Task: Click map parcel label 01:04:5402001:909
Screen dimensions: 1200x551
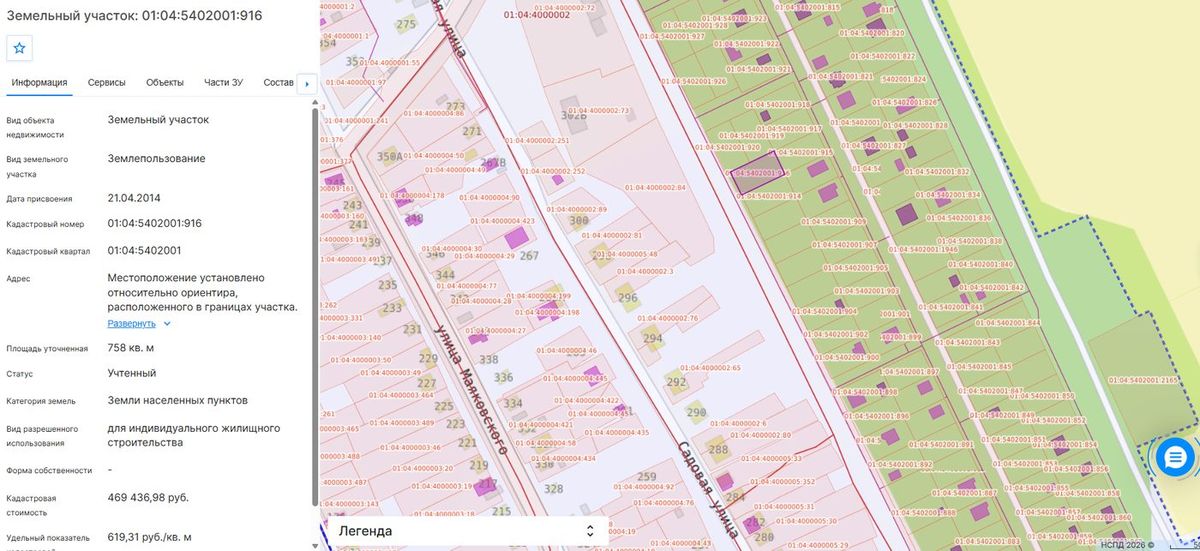Action: tap(833, 221)
